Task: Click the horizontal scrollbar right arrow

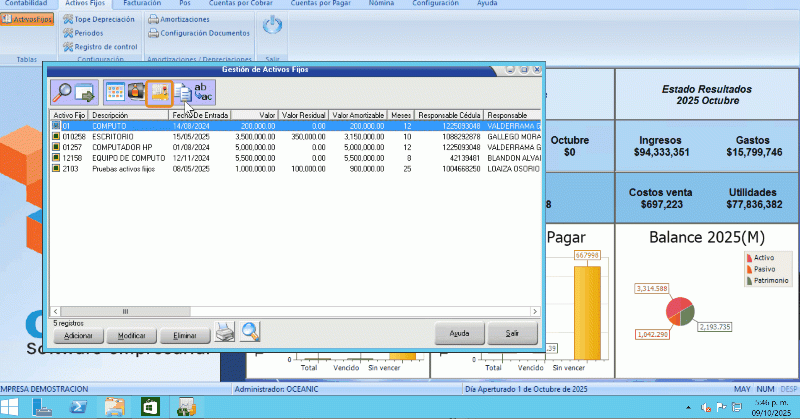Action: (x=536, y=311)
